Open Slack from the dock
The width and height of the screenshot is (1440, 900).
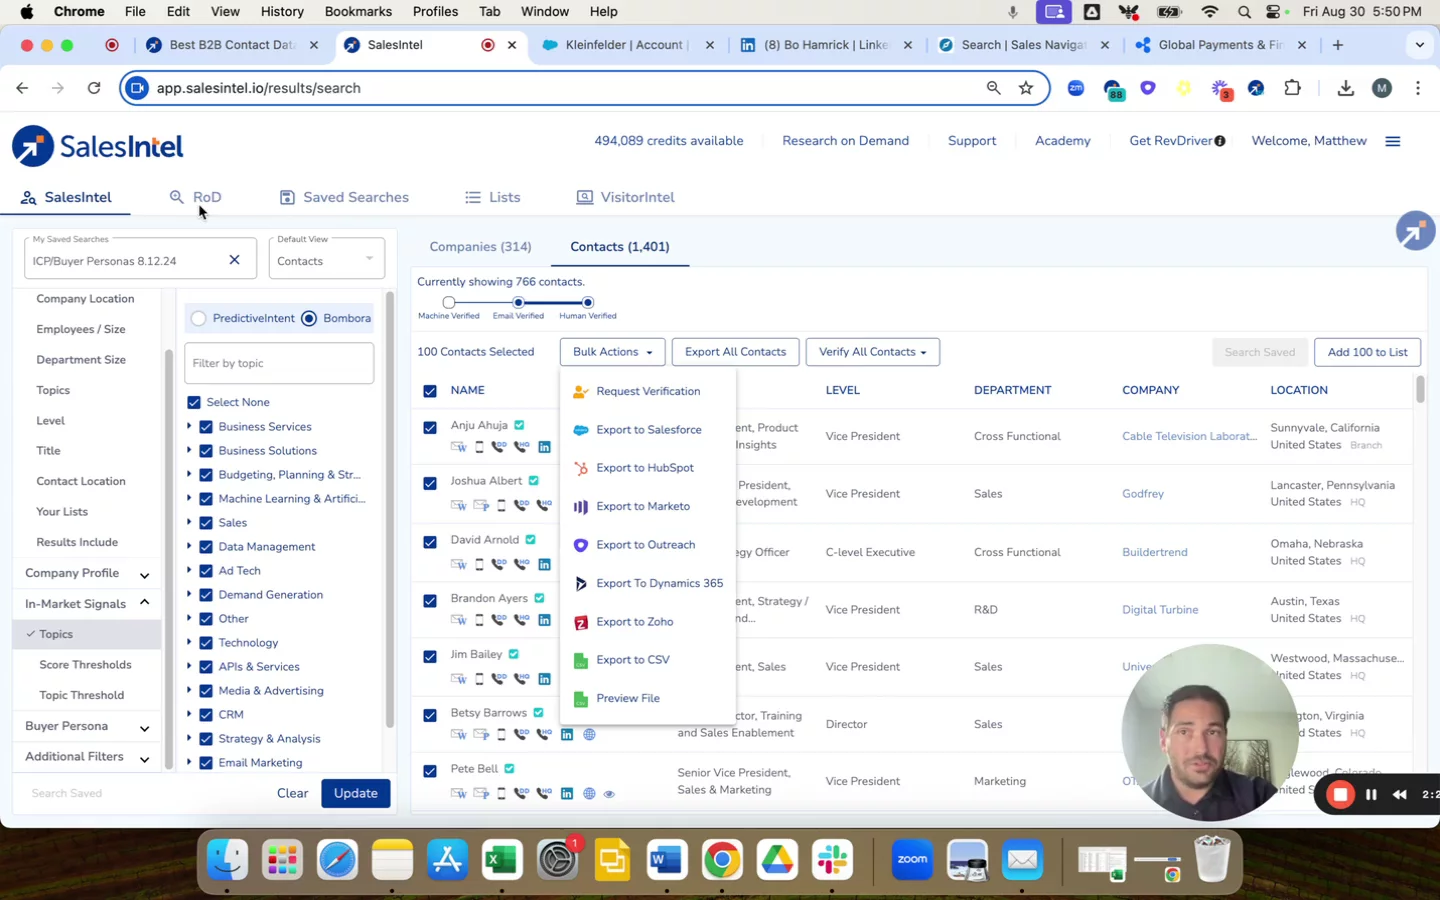coord(832,859)
